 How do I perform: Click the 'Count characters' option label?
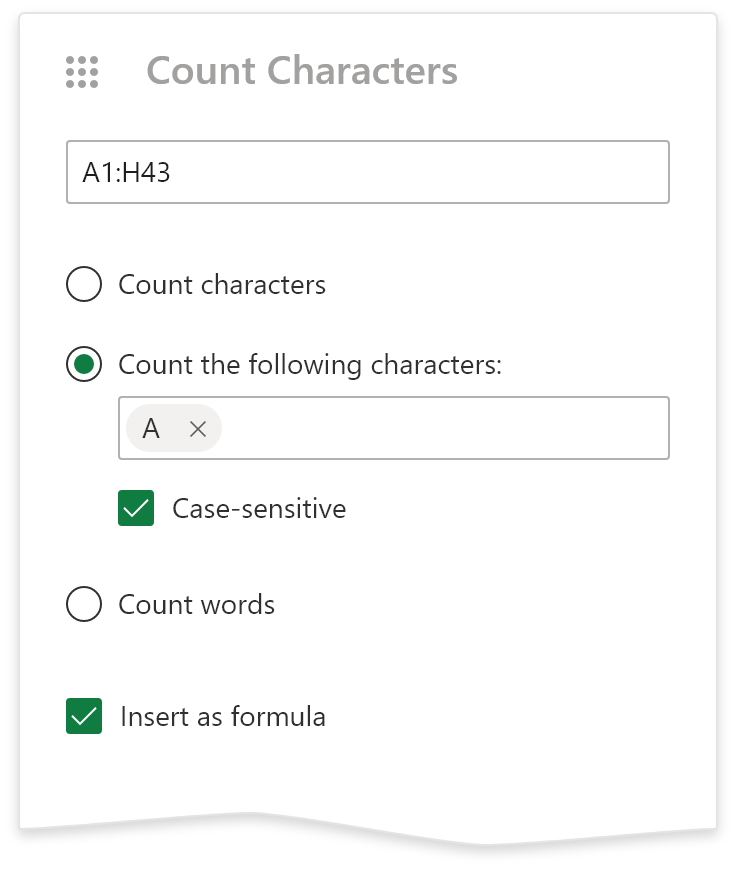click(x=222, y=285)
